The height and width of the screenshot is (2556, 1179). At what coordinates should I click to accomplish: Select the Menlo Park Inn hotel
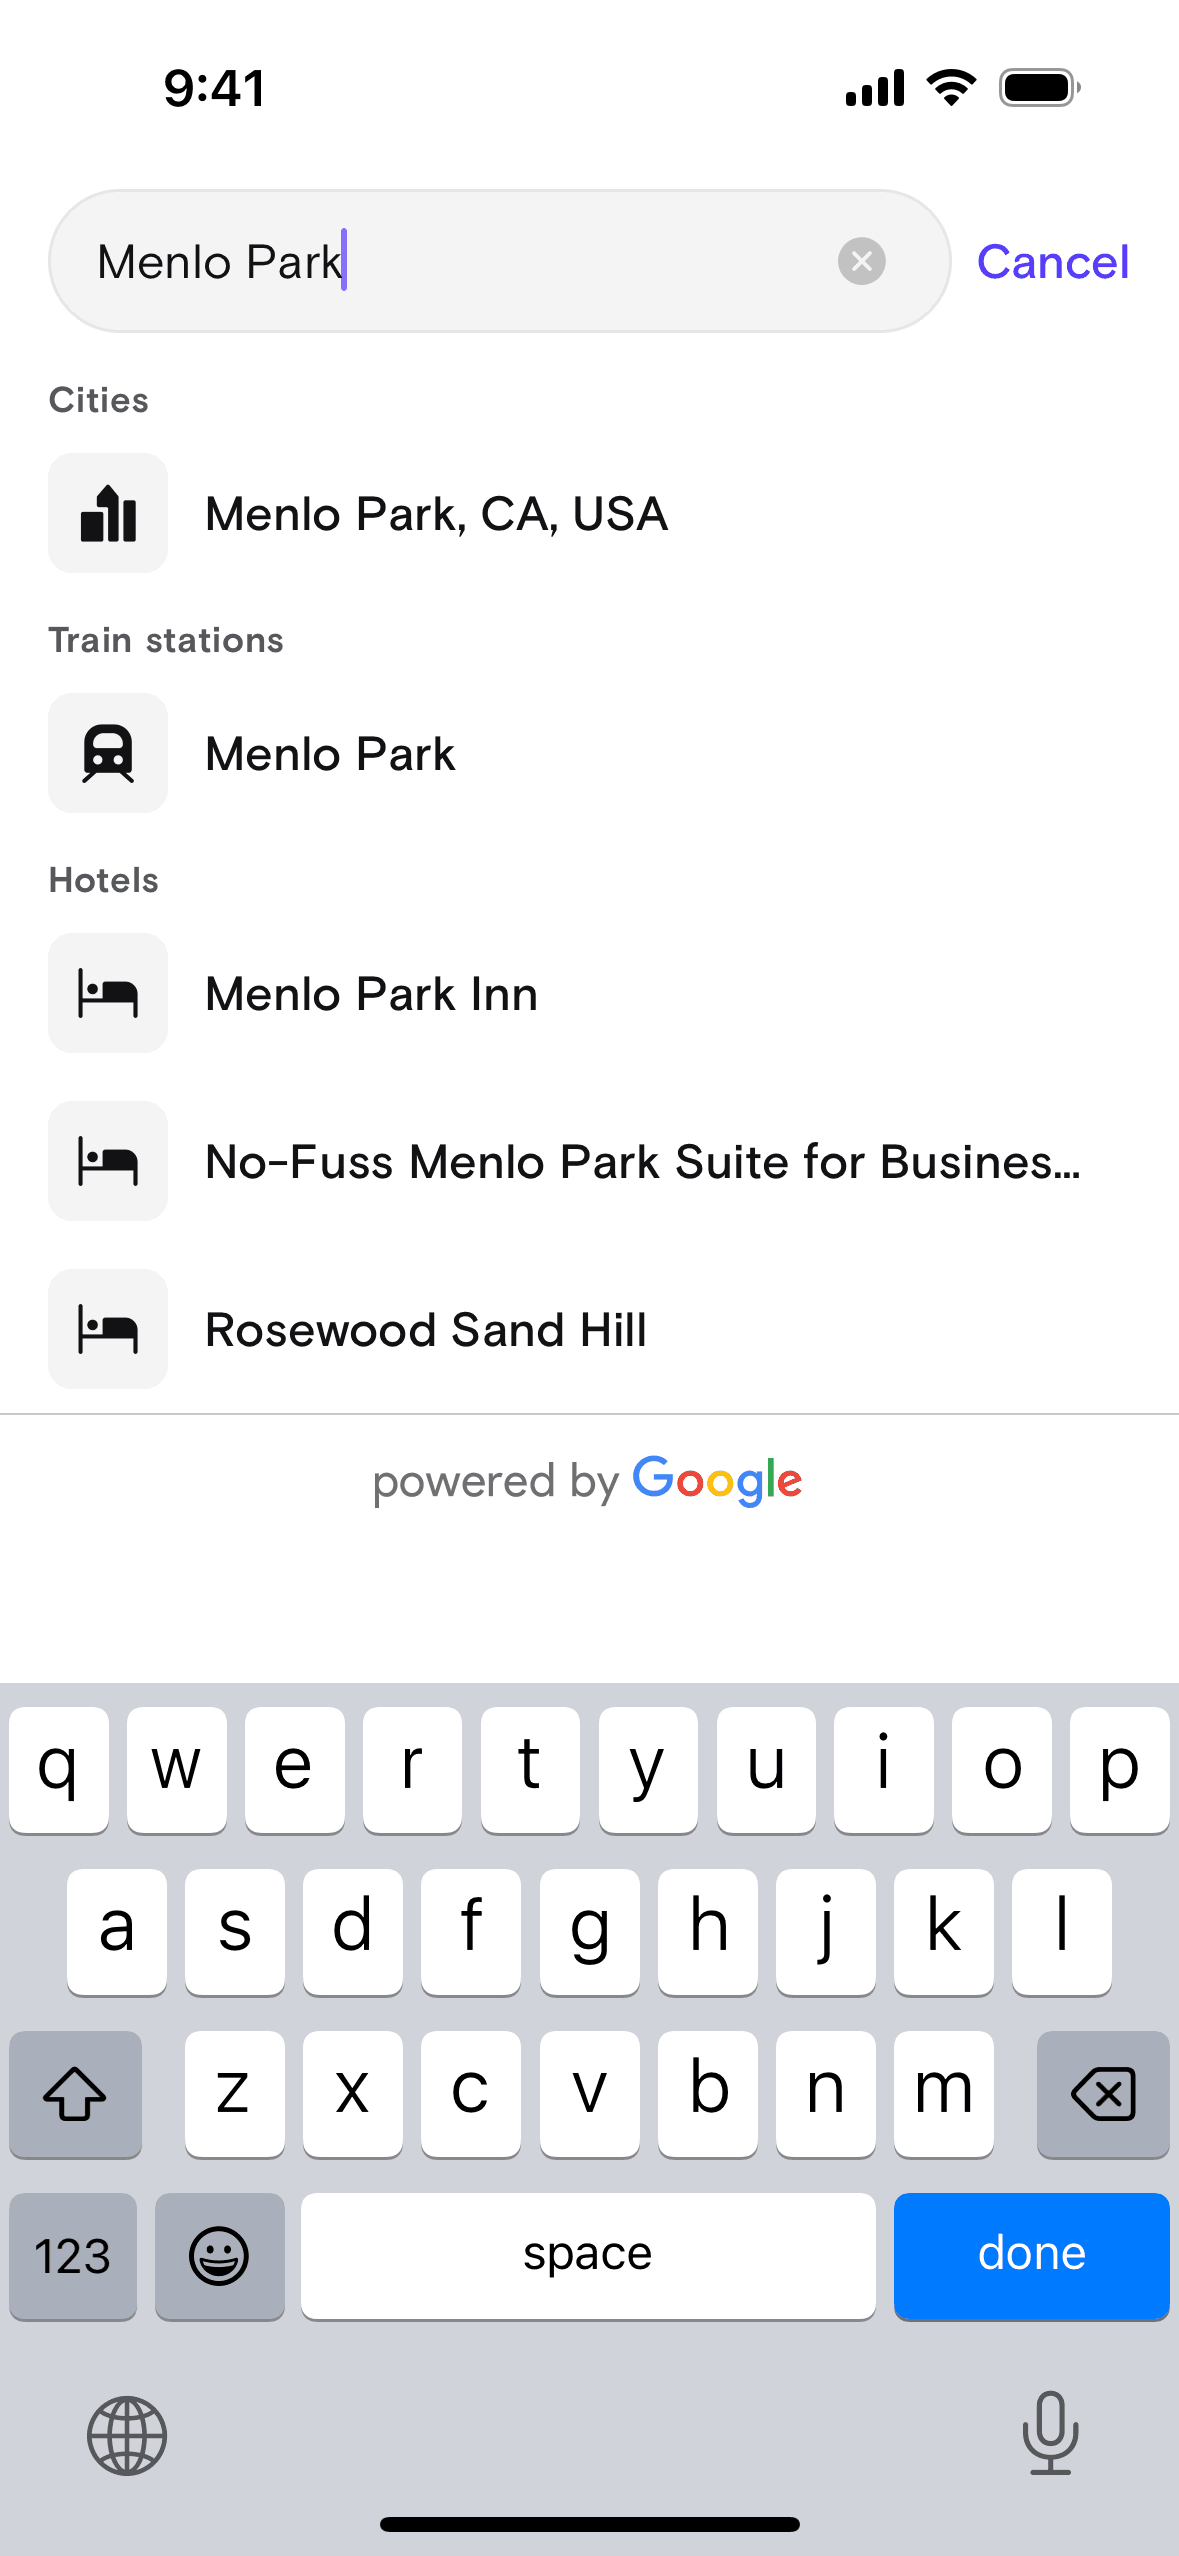coord(371,994)
